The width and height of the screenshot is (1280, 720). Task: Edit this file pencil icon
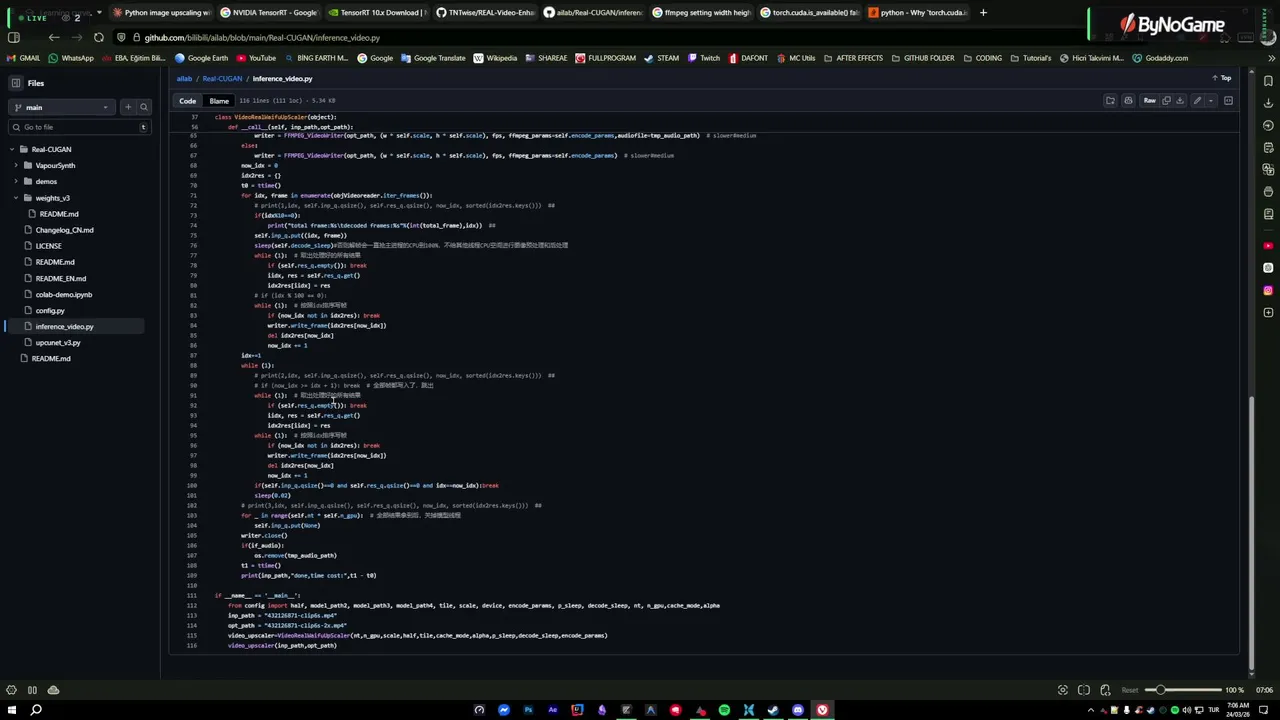(x=1197, y=101)
